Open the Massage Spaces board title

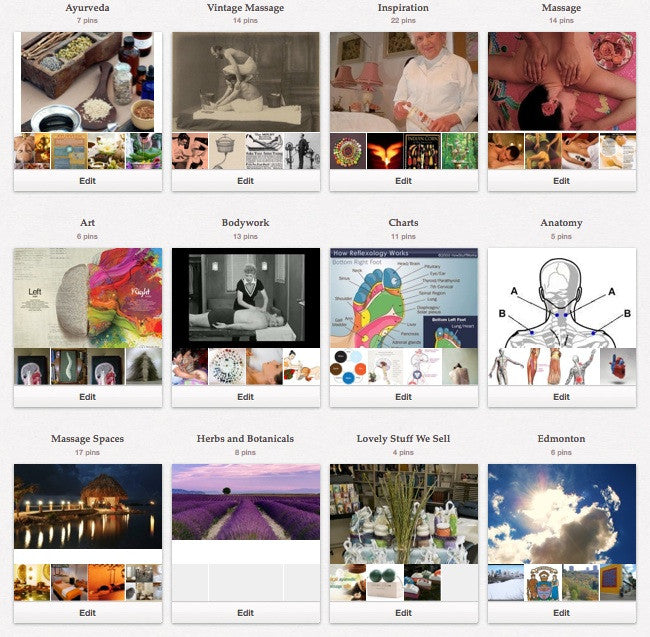(x=87, y=438)
